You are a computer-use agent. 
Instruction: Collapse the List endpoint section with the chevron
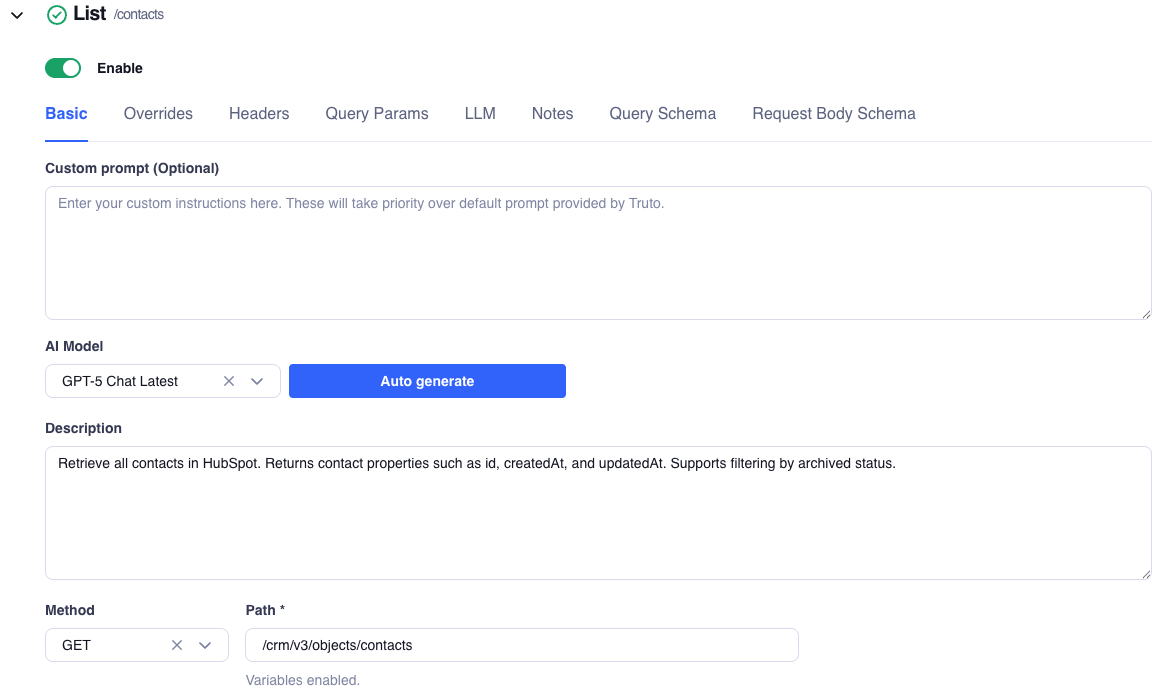[15, 15]
